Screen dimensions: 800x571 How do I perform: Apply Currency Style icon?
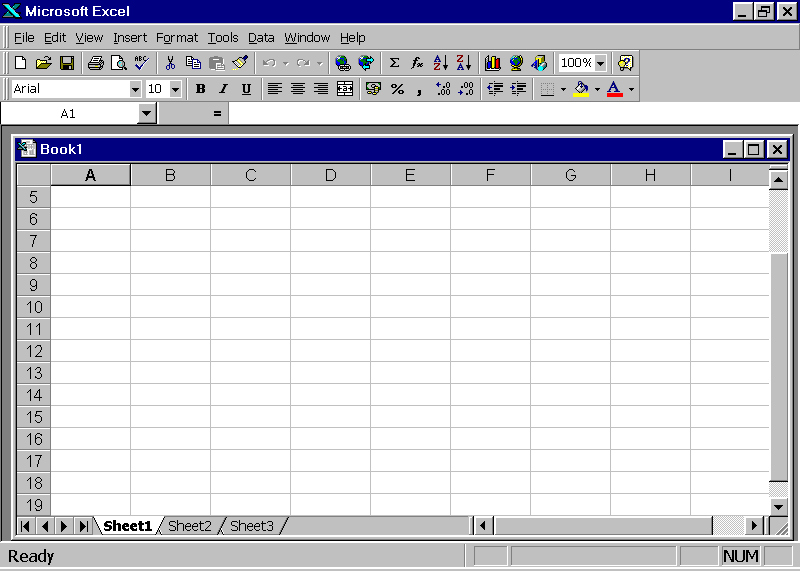tap(373, 89)
